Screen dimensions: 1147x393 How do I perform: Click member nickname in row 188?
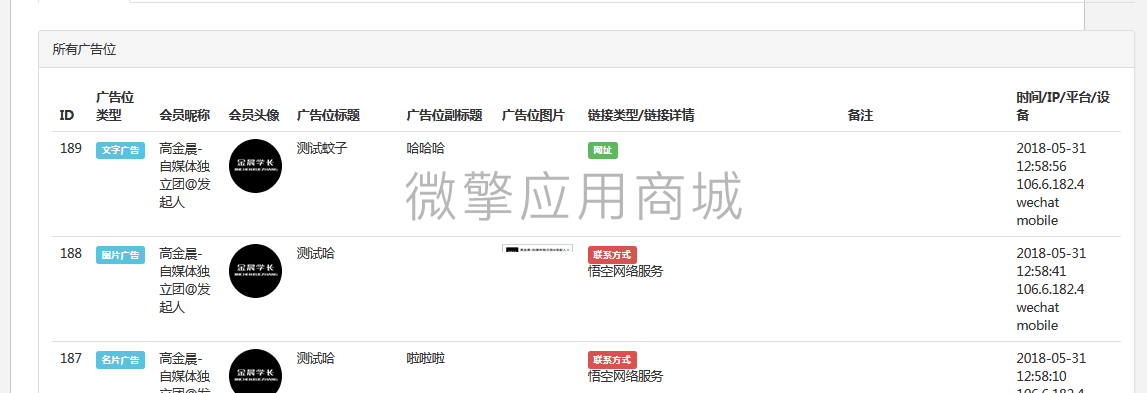pyautogui.click(x=184, y=280)
